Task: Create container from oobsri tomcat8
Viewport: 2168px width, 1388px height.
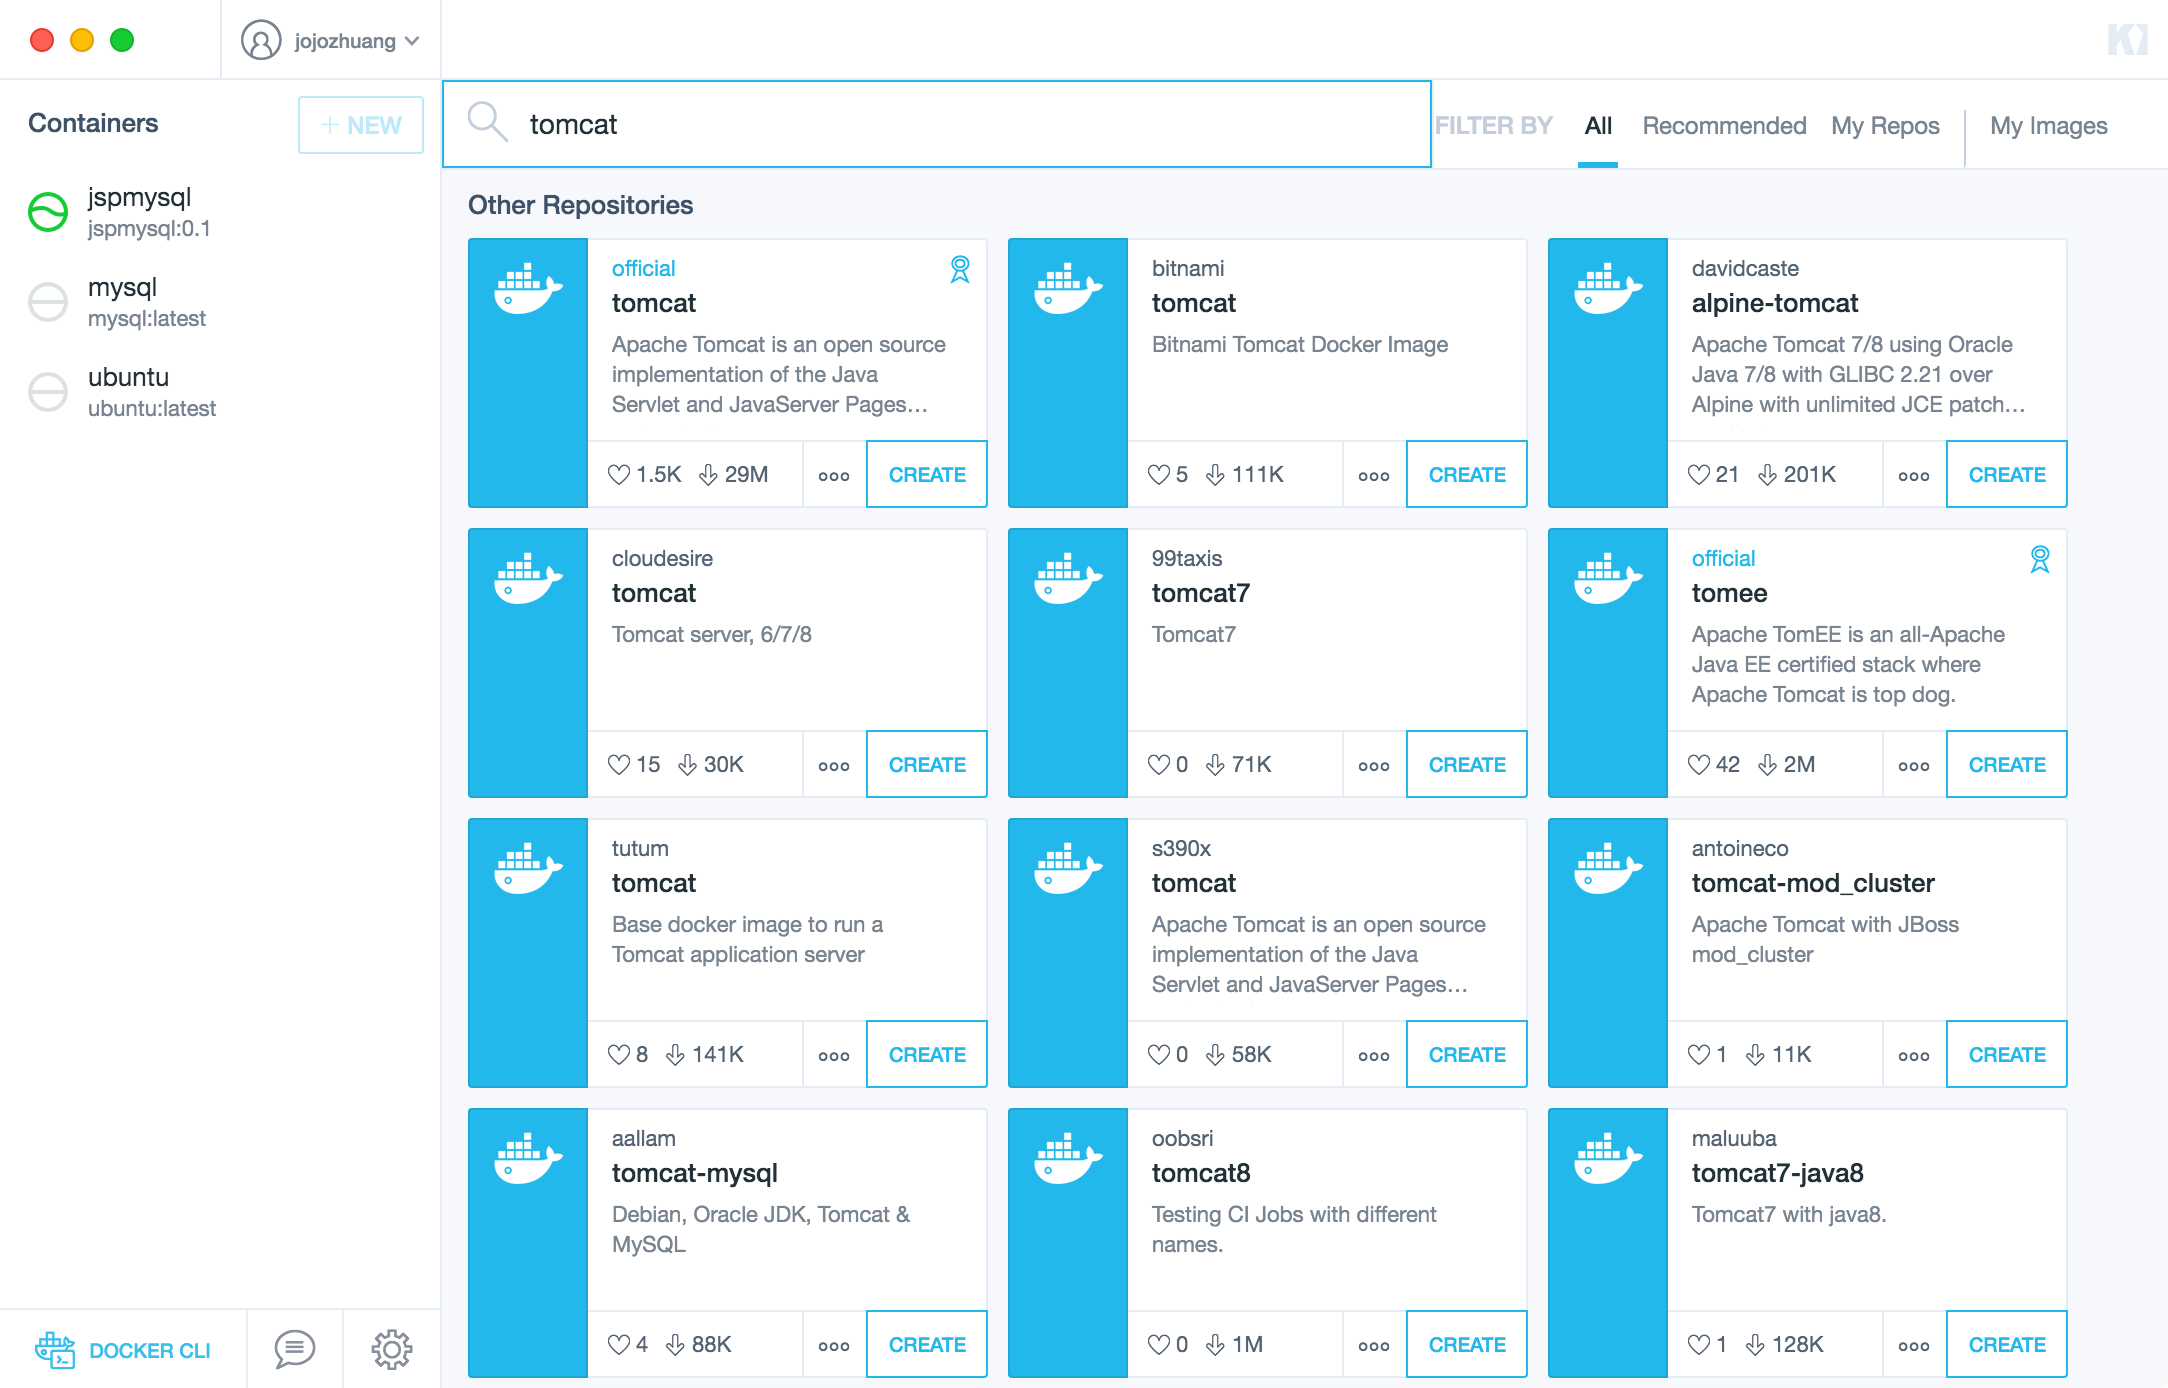Action: (1467, 1344)
